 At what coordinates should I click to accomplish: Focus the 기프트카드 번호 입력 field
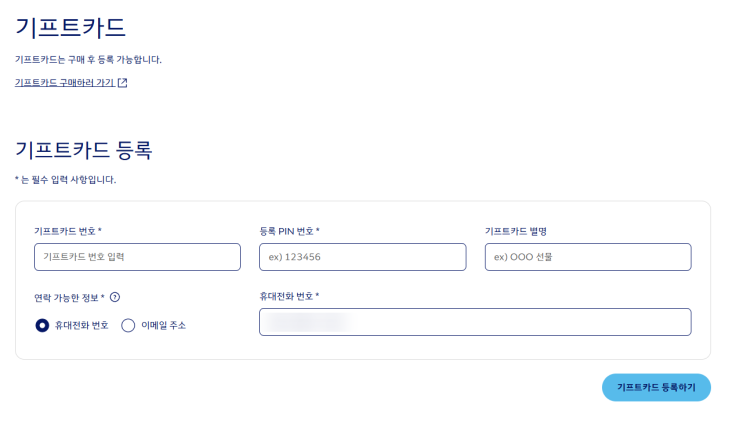click(137, 257)
